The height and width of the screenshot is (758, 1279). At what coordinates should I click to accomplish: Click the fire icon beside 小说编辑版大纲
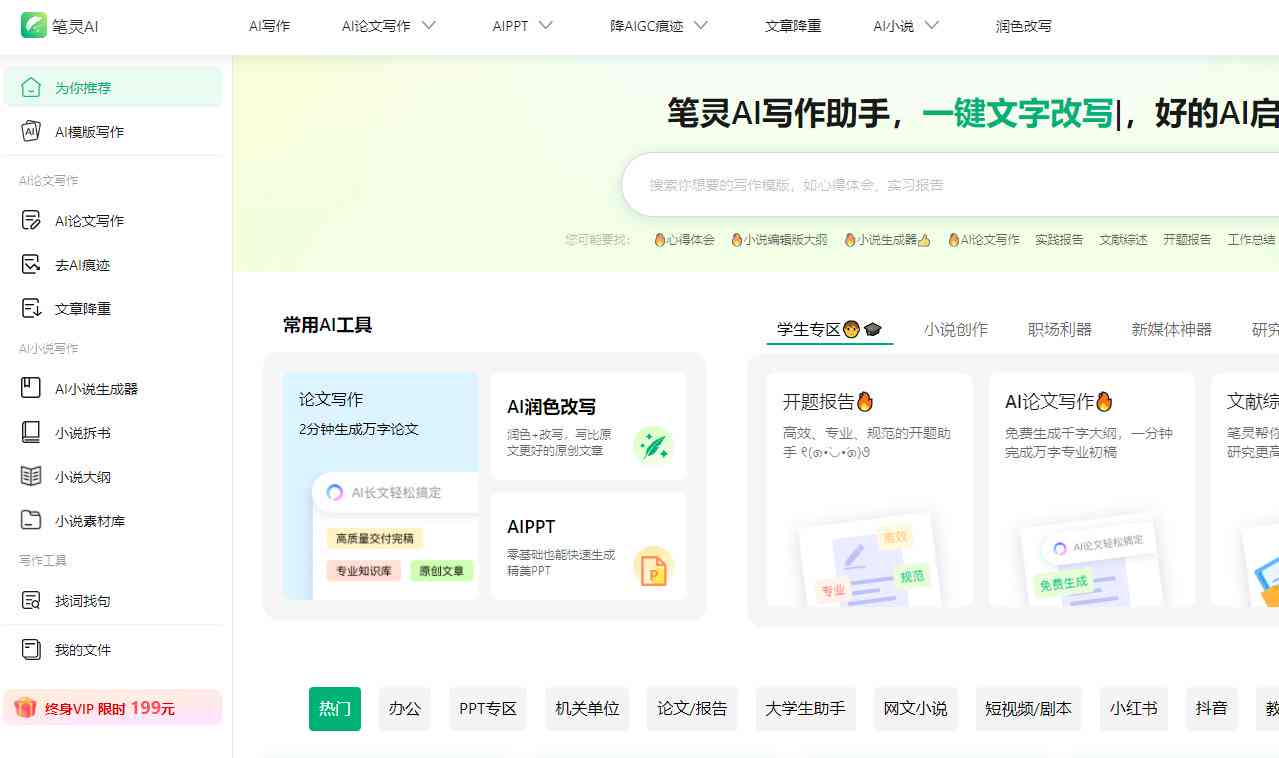point(736,240)
